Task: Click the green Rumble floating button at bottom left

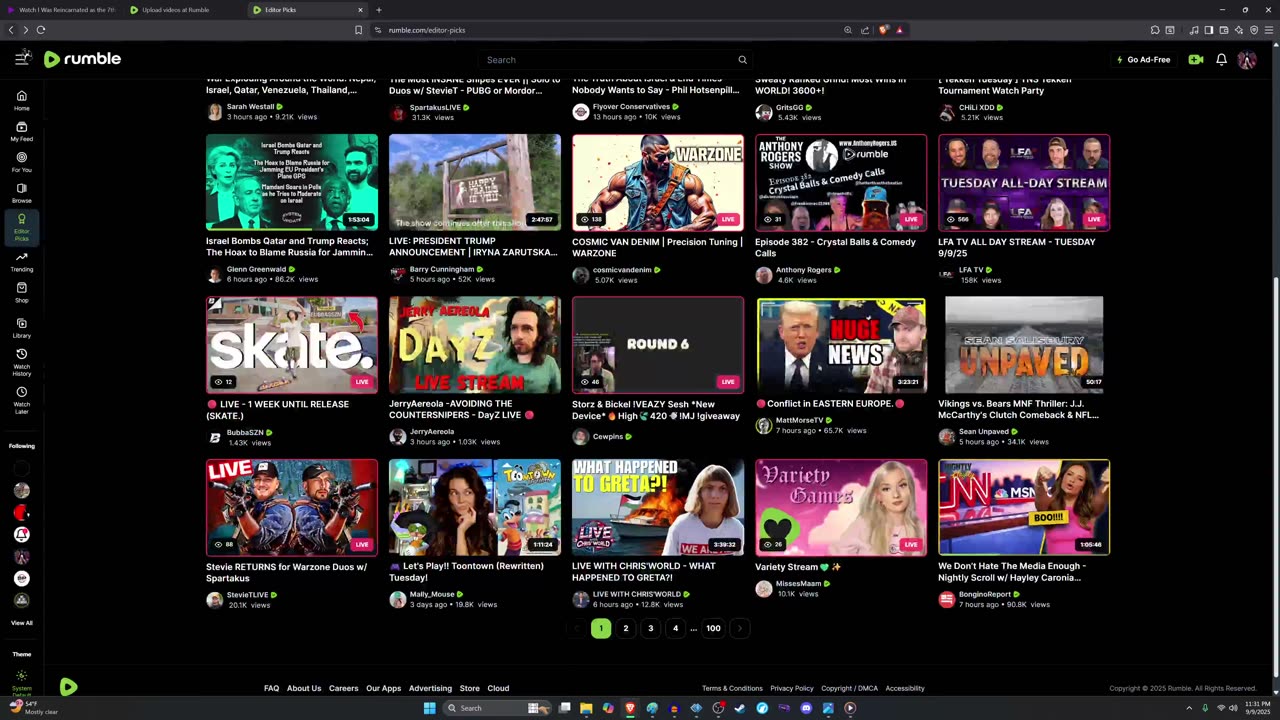Action: [68, 687]
